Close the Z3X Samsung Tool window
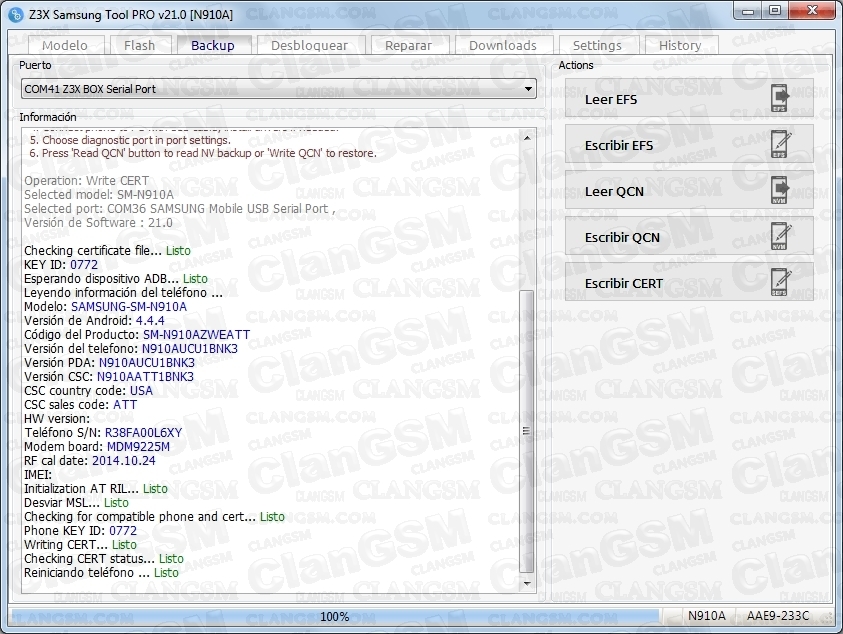 (x=812, y=11)
